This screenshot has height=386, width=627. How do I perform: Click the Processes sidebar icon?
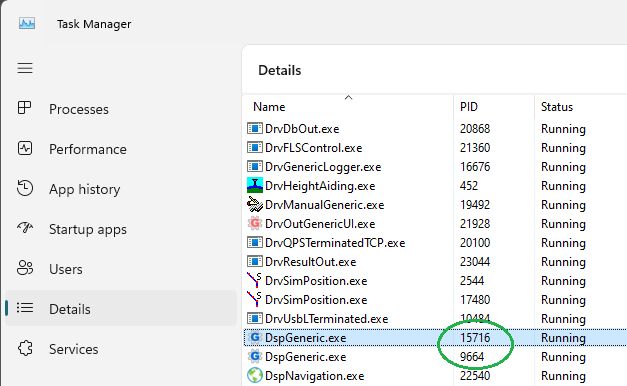(x=24, y=108)
